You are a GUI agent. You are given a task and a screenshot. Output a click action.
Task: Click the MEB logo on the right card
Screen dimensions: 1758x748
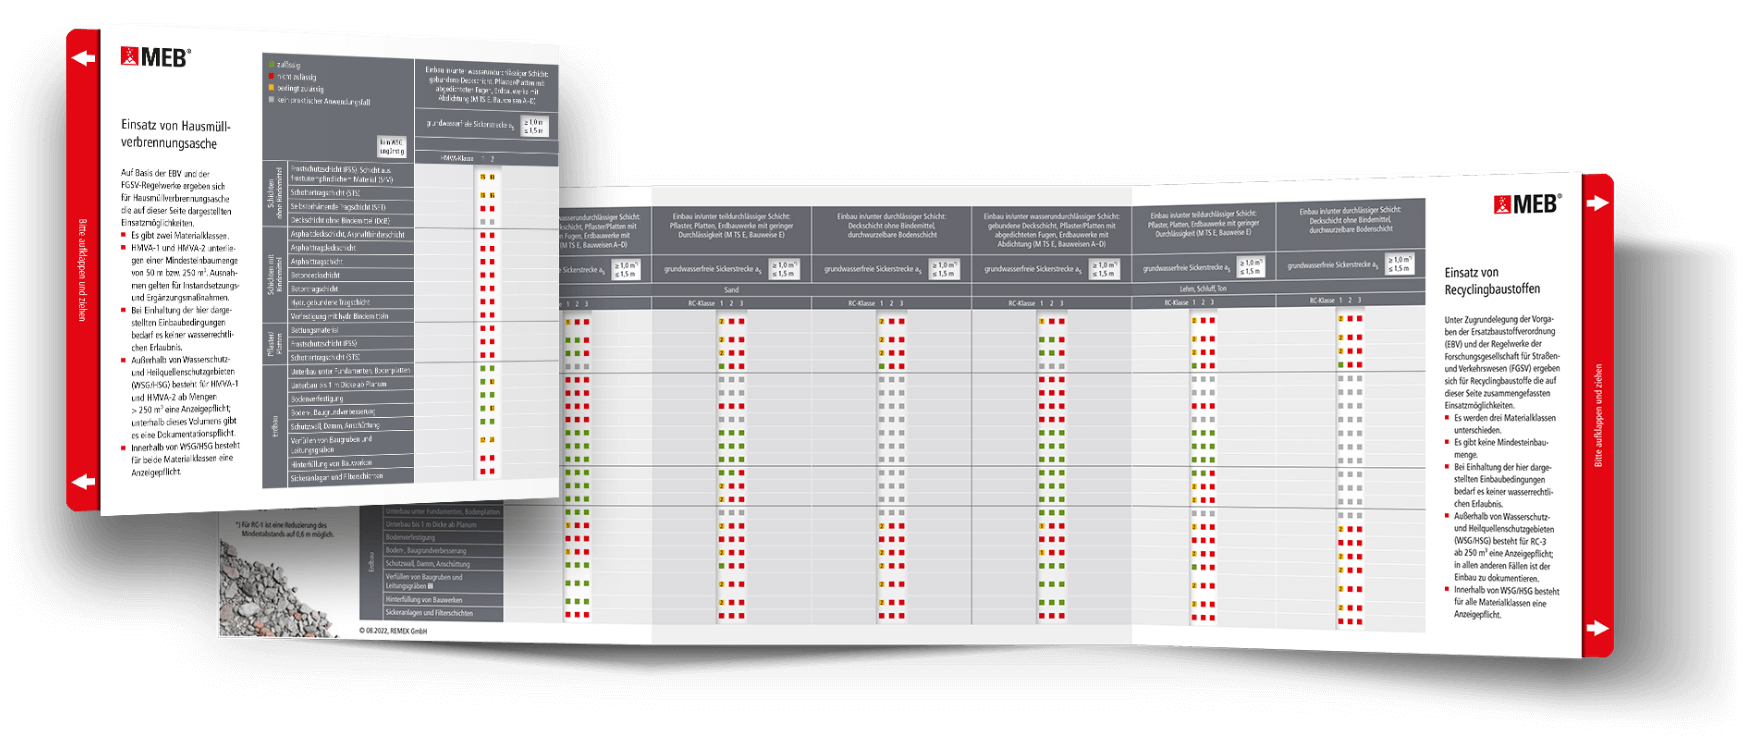pyautogui.click(x=1527, y=204)
